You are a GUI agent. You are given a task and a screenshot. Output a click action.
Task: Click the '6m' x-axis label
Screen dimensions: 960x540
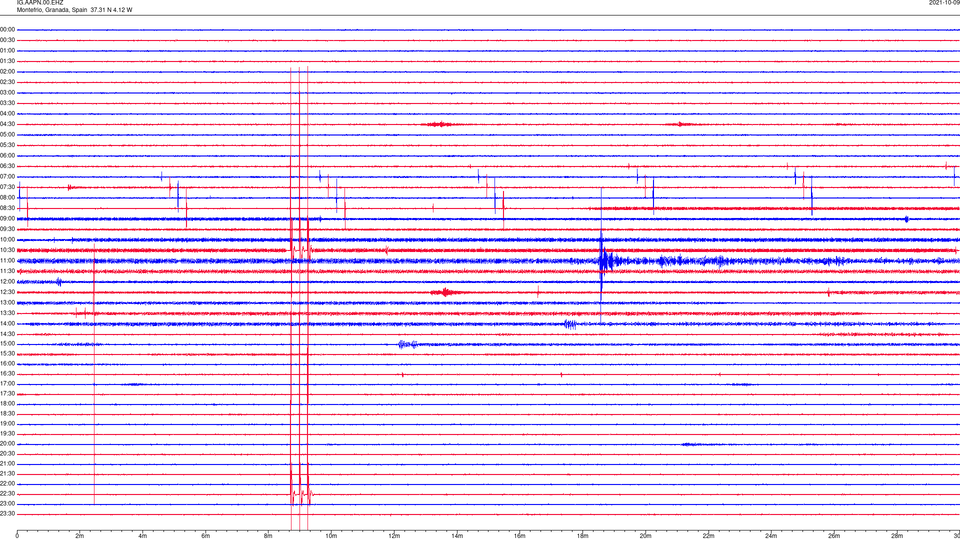pyautogui.click(x=206, y=536)
